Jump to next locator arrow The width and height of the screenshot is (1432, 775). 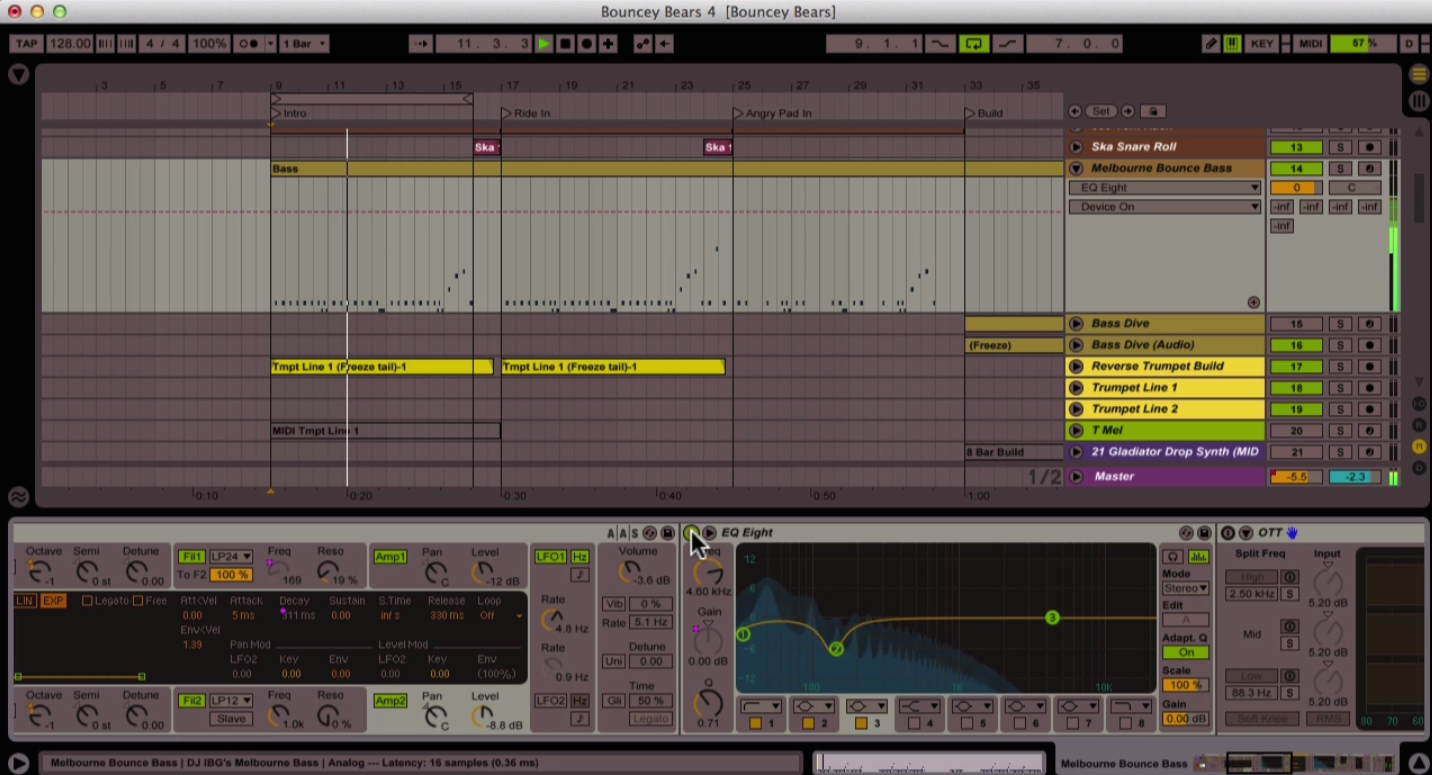1127,111
